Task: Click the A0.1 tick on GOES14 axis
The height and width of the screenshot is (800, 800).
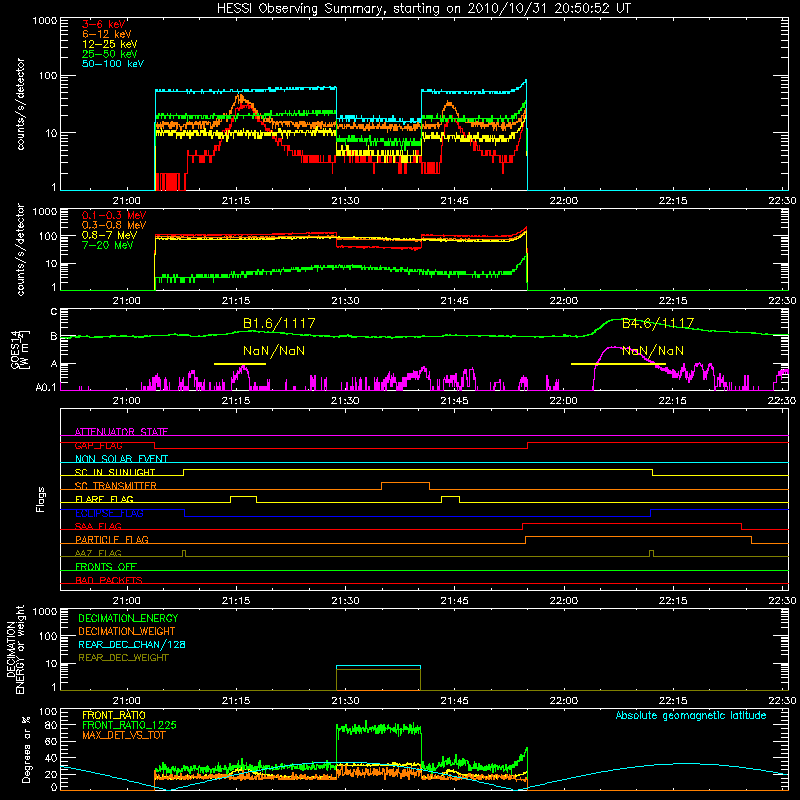Action: click(x=46, y=388)
